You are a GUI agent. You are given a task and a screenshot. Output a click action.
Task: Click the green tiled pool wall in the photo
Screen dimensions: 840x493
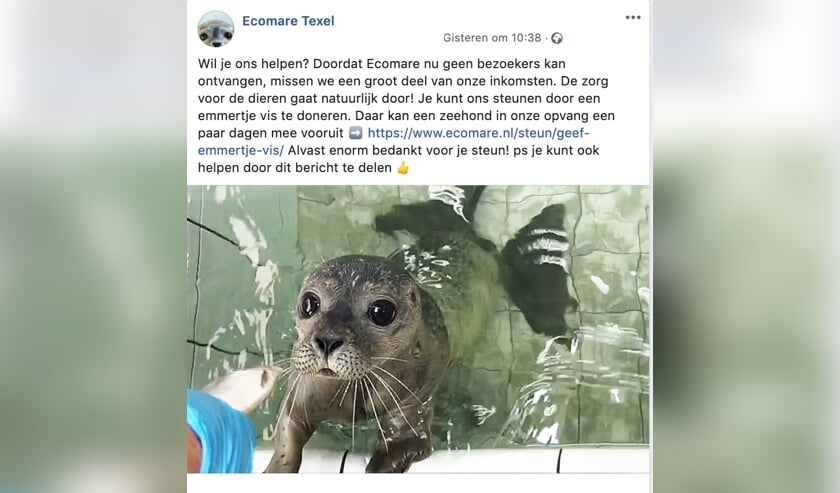(611, 241)
